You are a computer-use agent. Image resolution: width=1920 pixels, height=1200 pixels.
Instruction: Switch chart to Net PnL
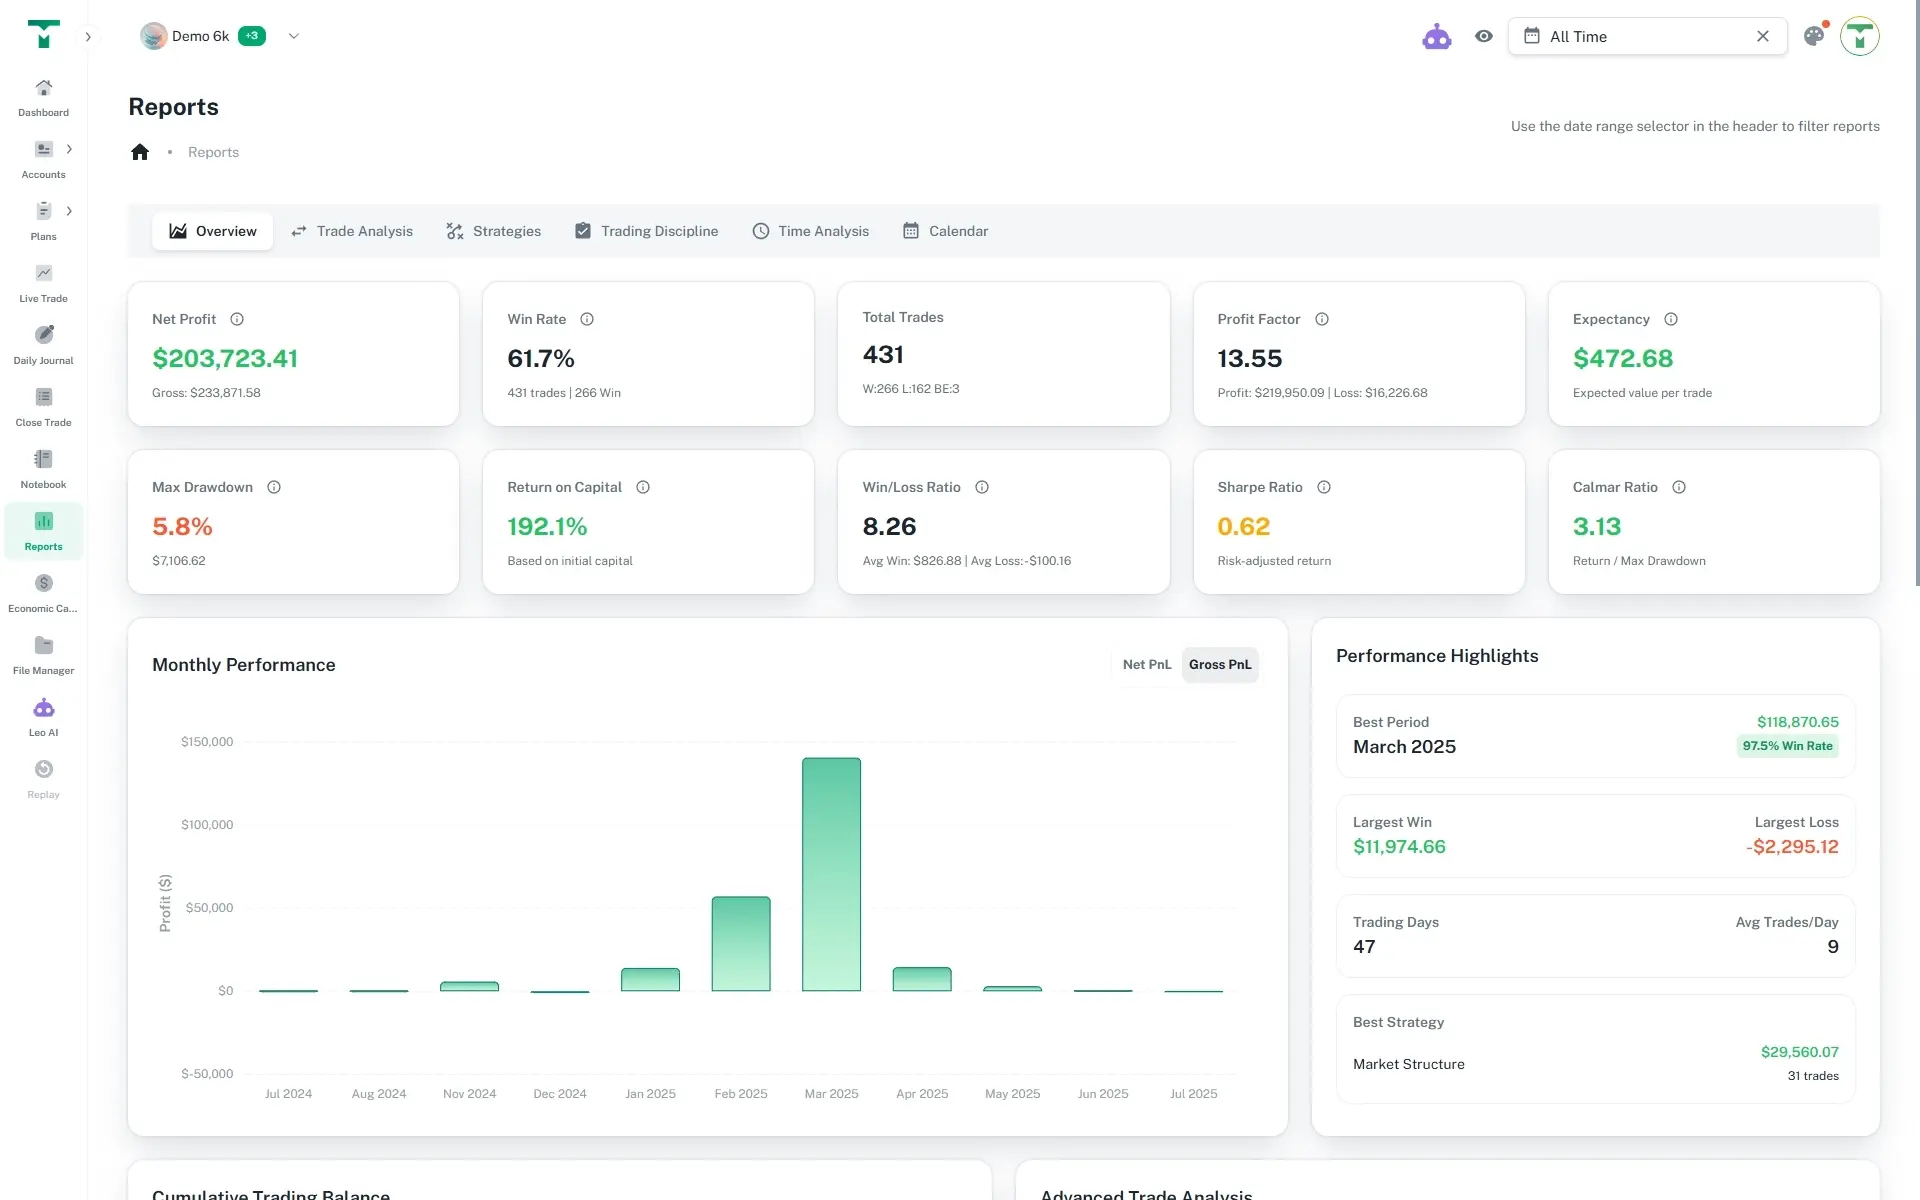(1146, 665)
